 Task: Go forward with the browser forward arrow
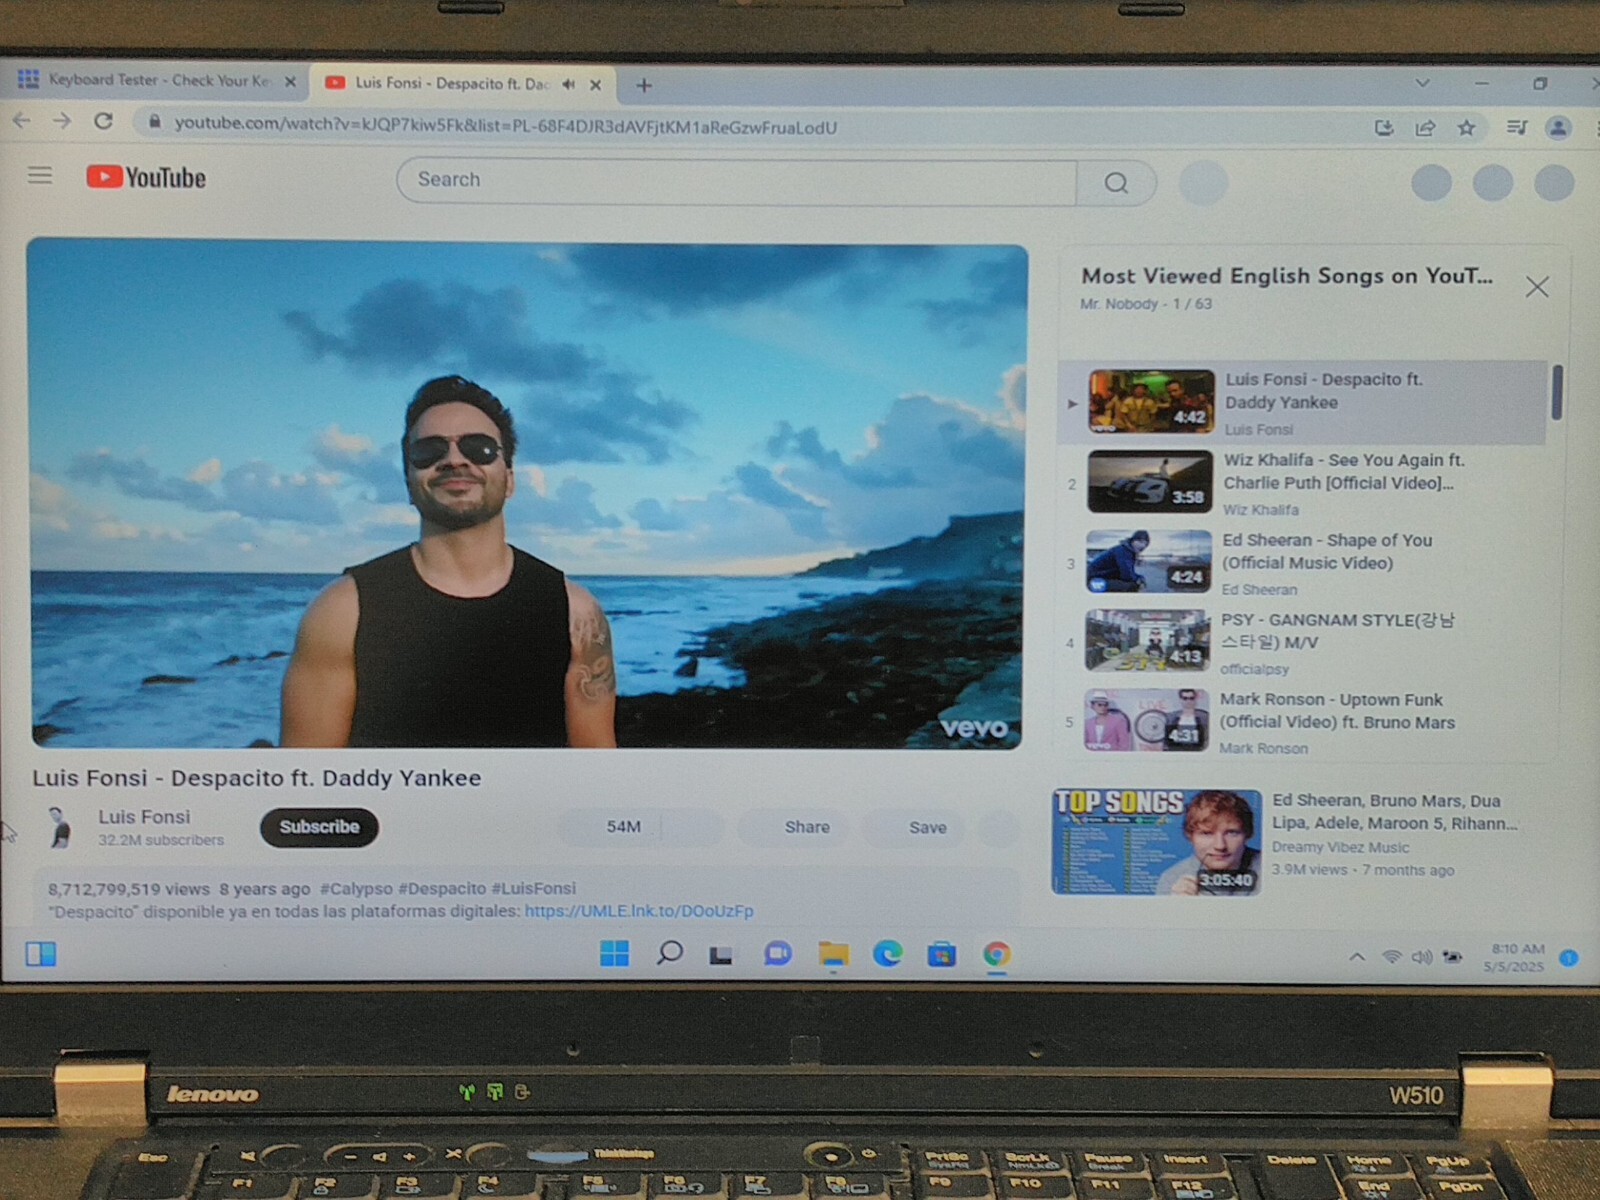[x=62, y=121]
